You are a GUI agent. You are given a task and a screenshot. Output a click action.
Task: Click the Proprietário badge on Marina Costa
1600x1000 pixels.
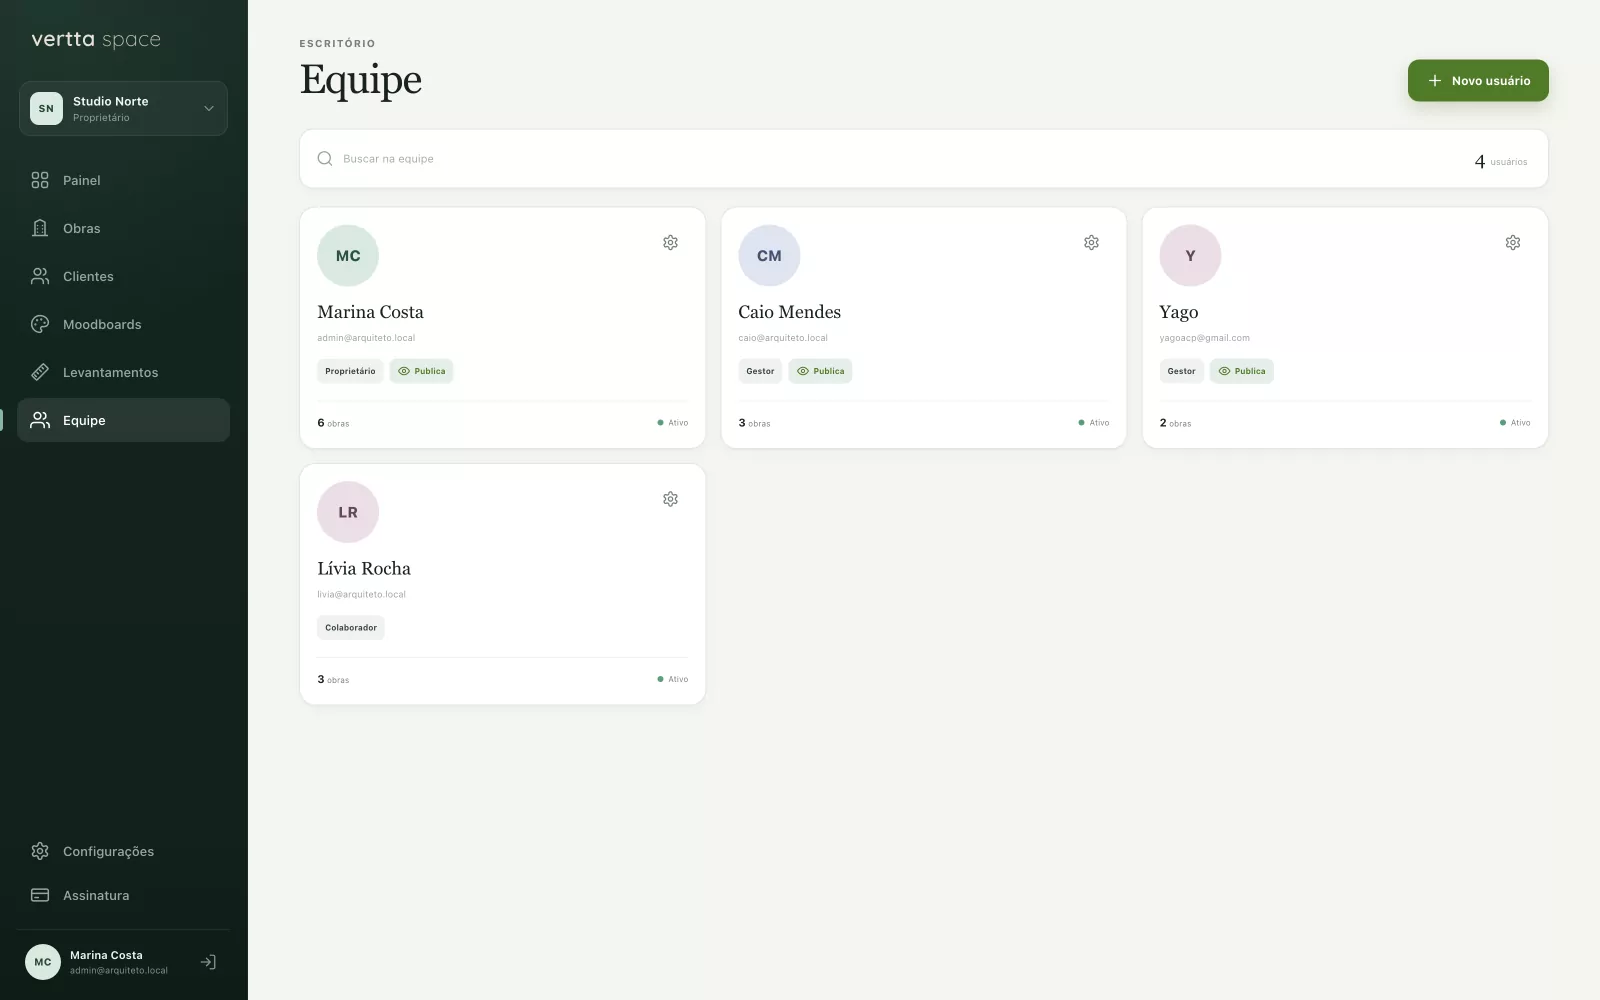(x=350, y=371)
